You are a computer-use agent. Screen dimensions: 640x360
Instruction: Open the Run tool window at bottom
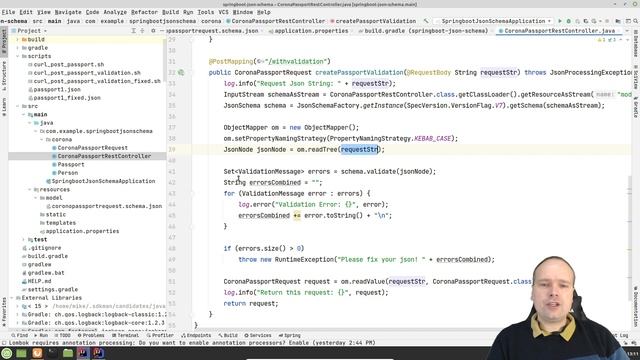pos(41,336)
